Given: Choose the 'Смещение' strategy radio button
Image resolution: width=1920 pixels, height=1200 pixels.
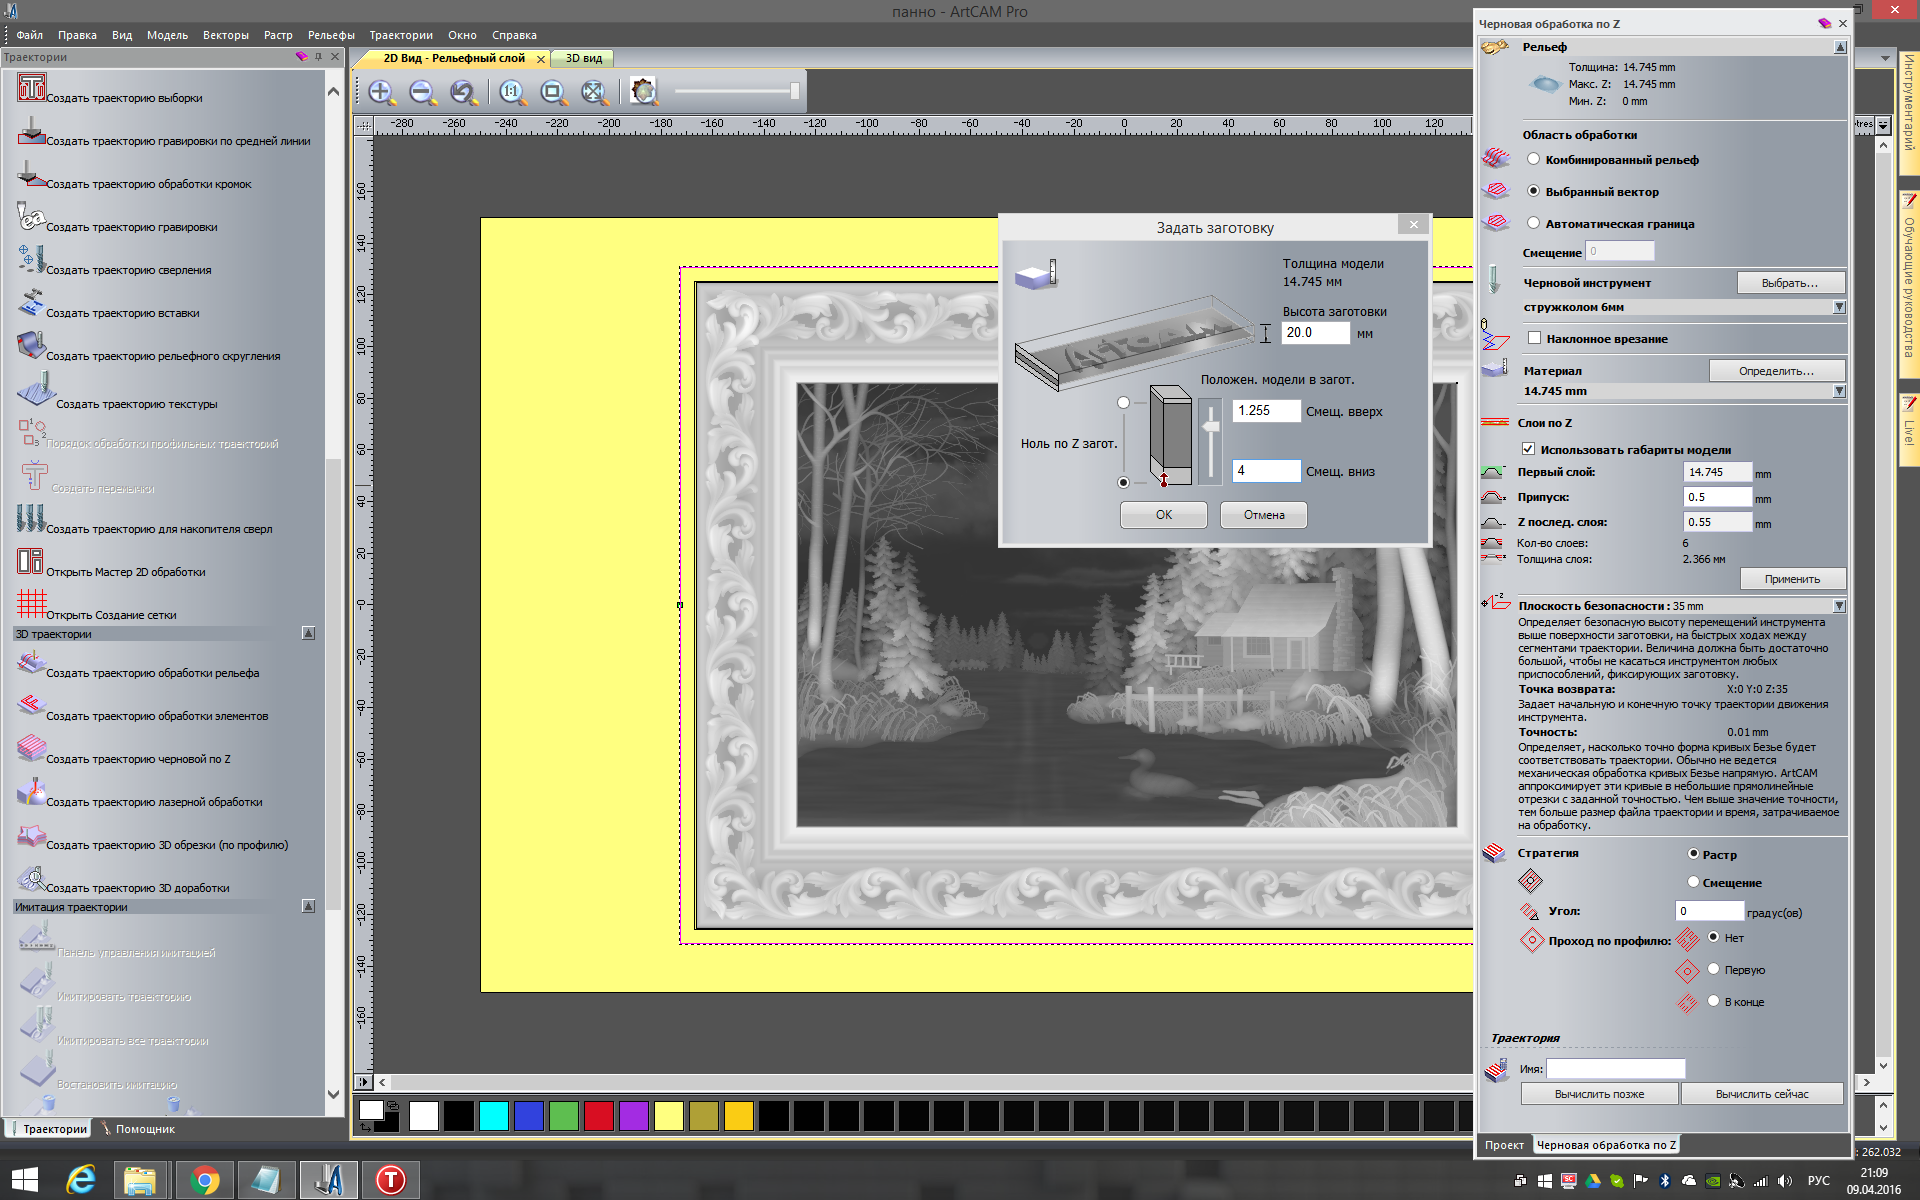Looking at the screenshot, I should coord(1693,882).
